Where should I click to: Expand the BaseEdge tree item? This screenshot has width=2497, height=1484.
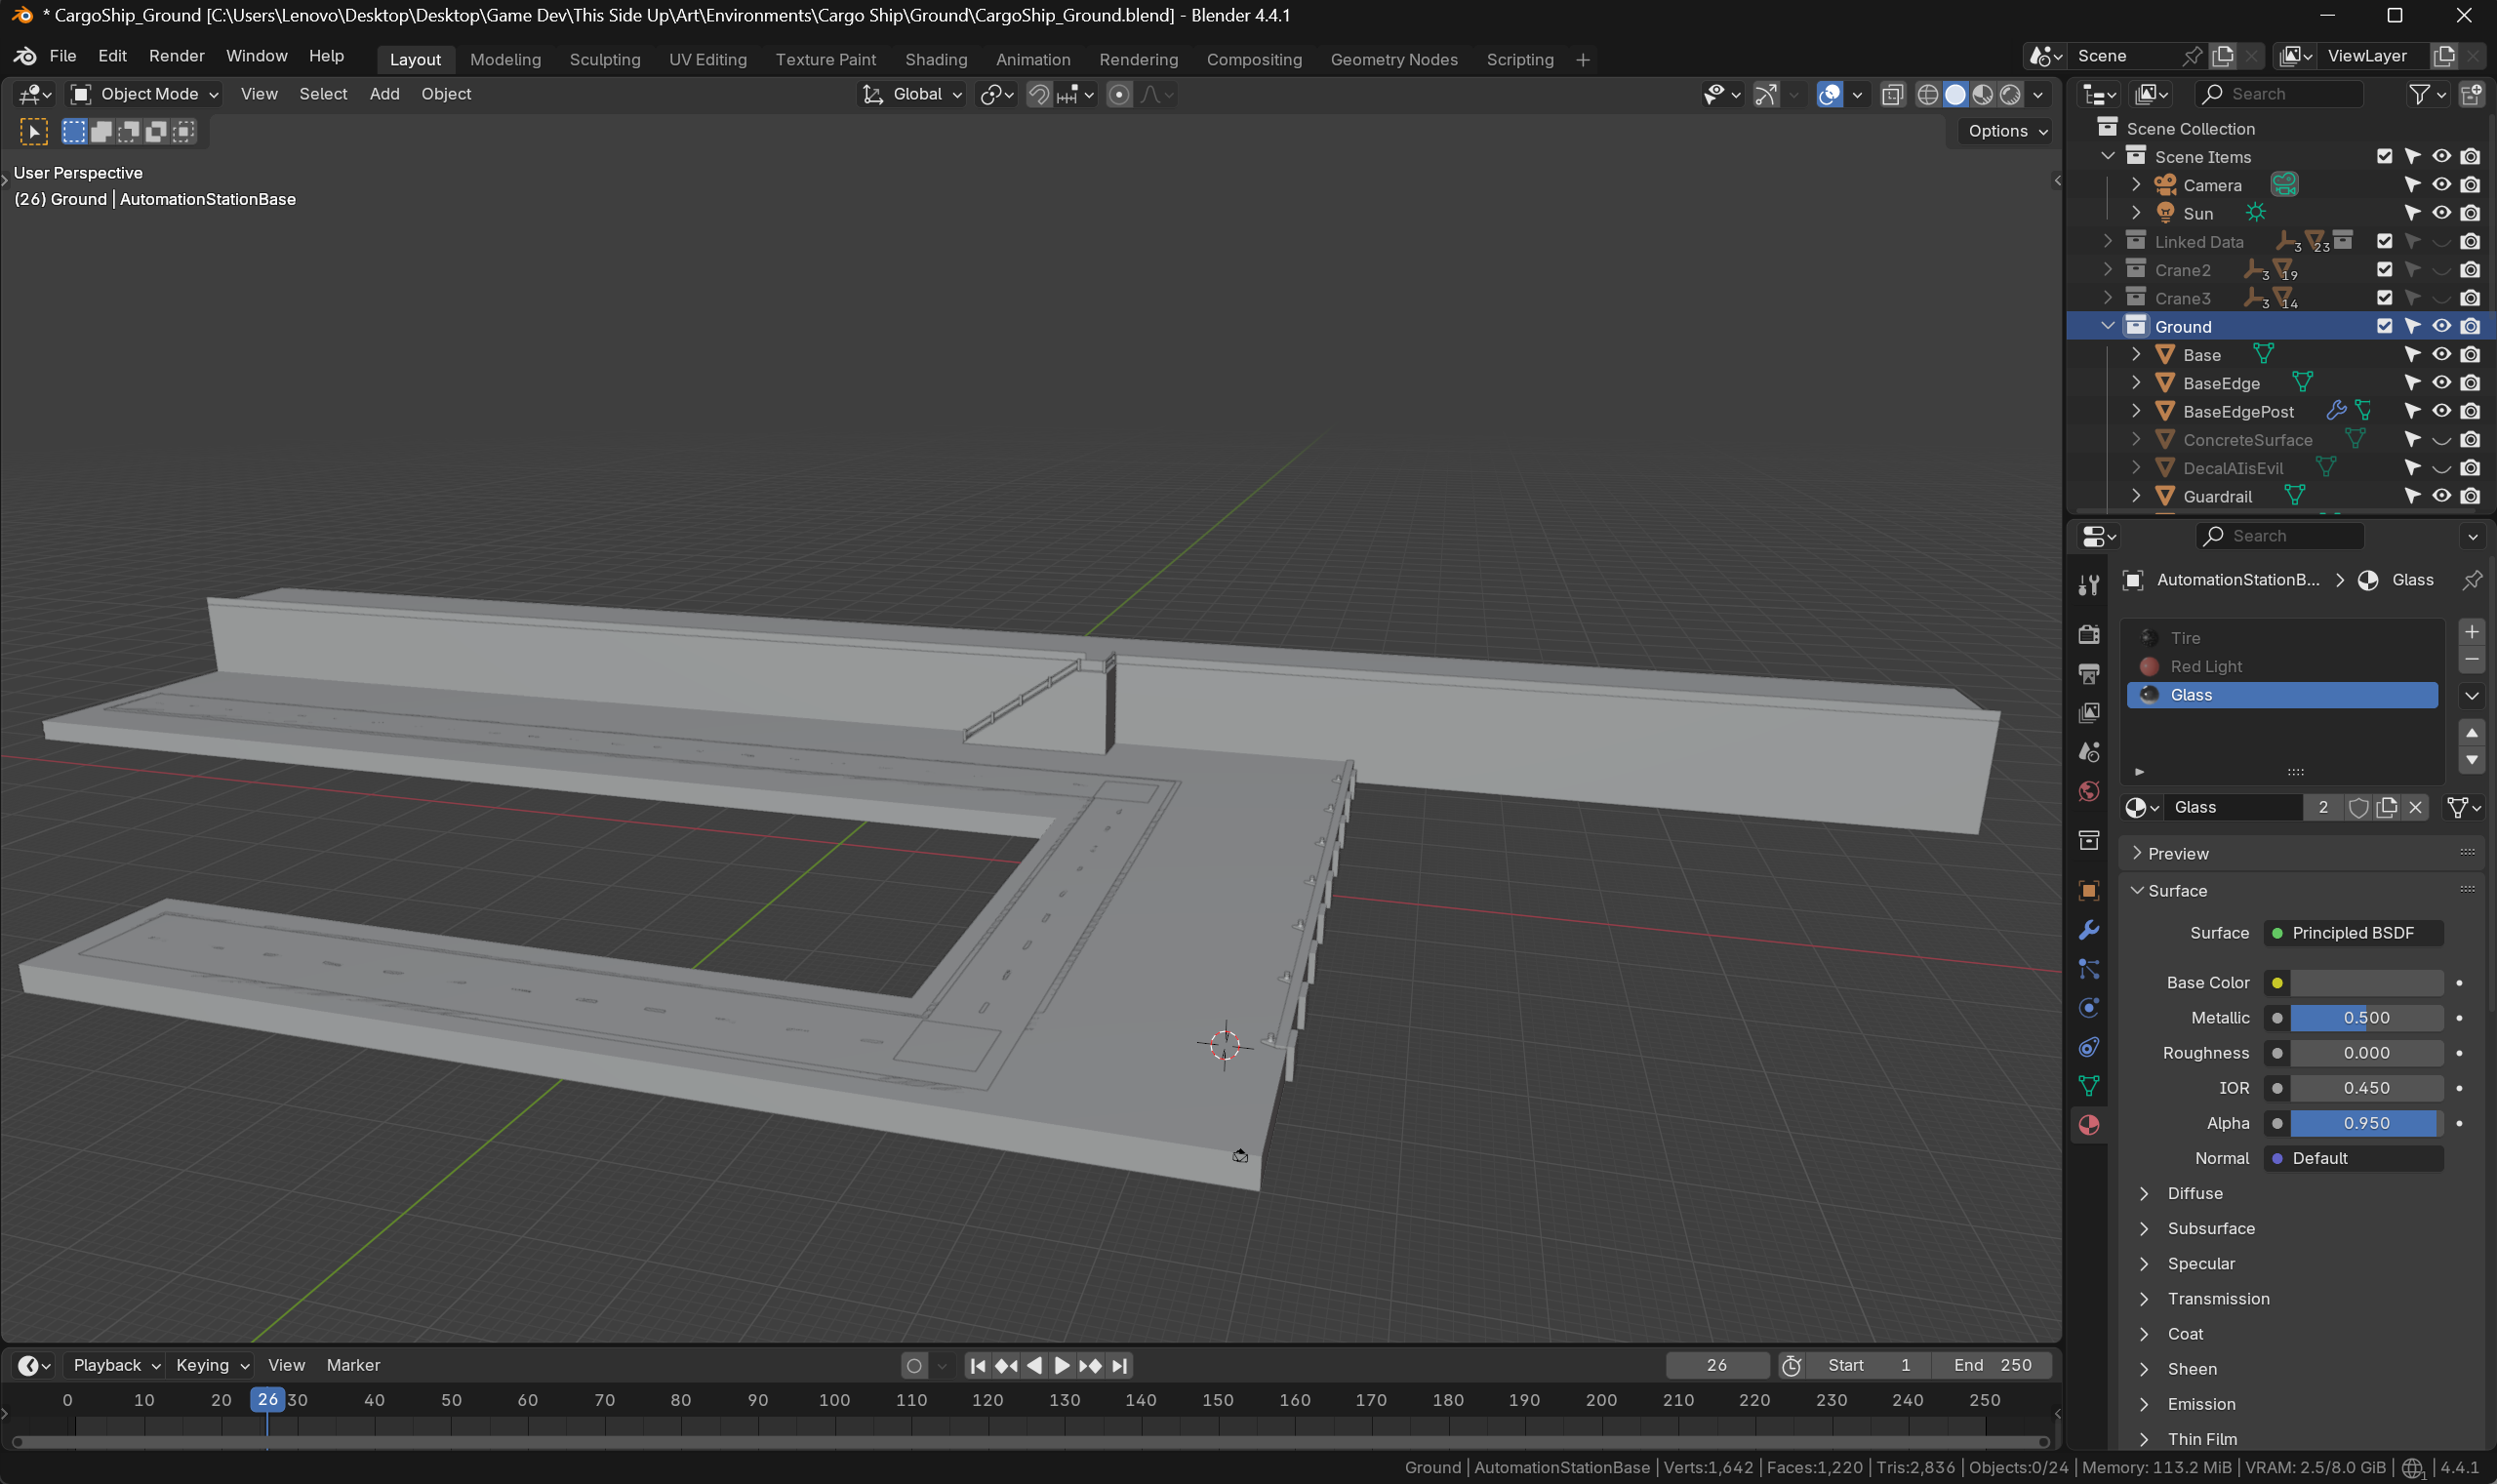tap(2136, 383)
